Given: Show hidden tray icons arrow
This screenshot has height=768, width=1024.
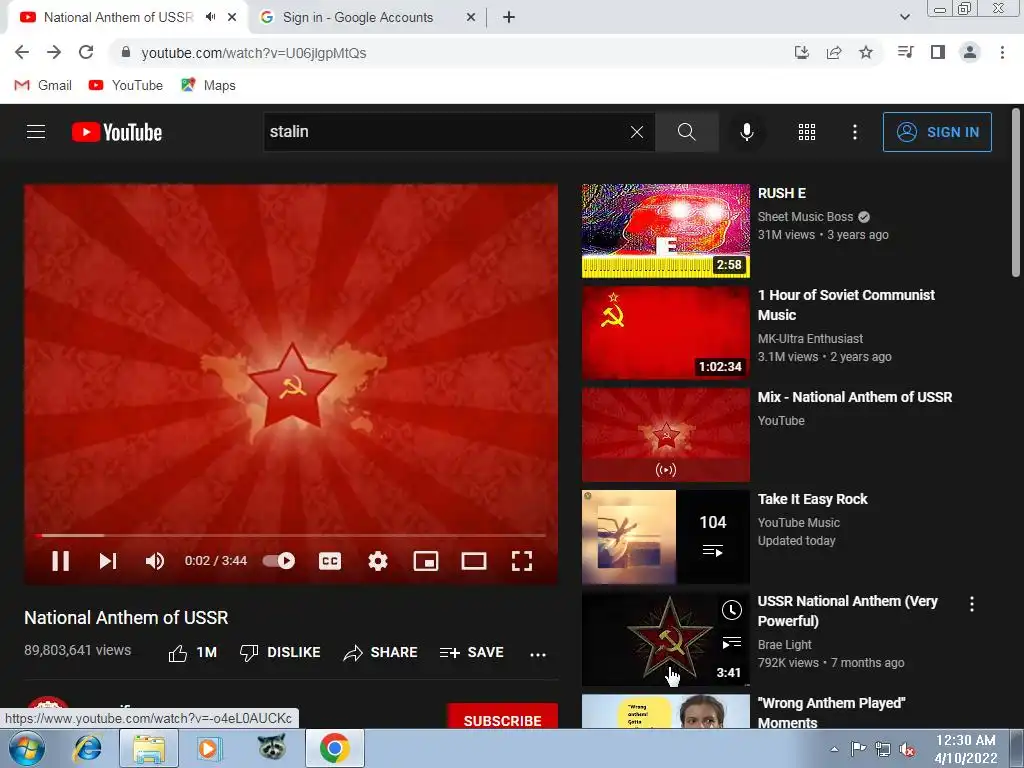Looking at the screenshot, I should pyautogui.click(x=834, y=749).
